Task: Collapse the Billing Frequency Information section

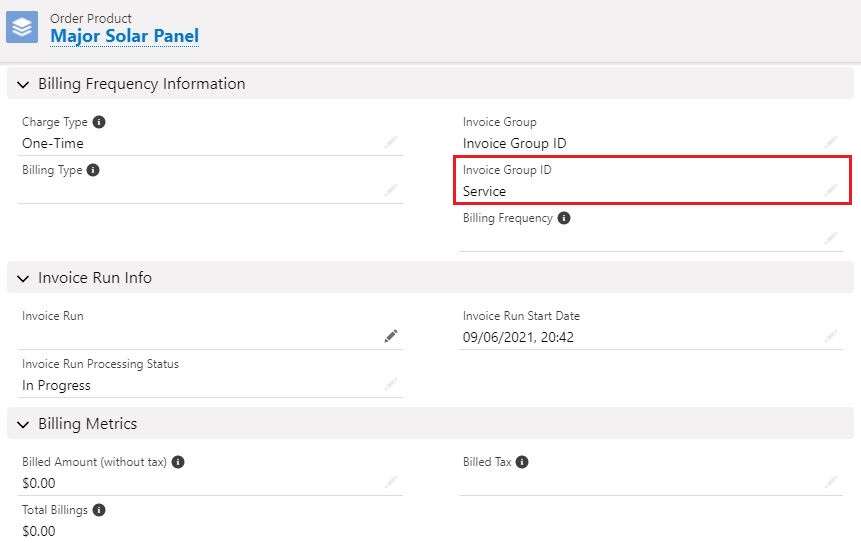Action: coord(23,84)
